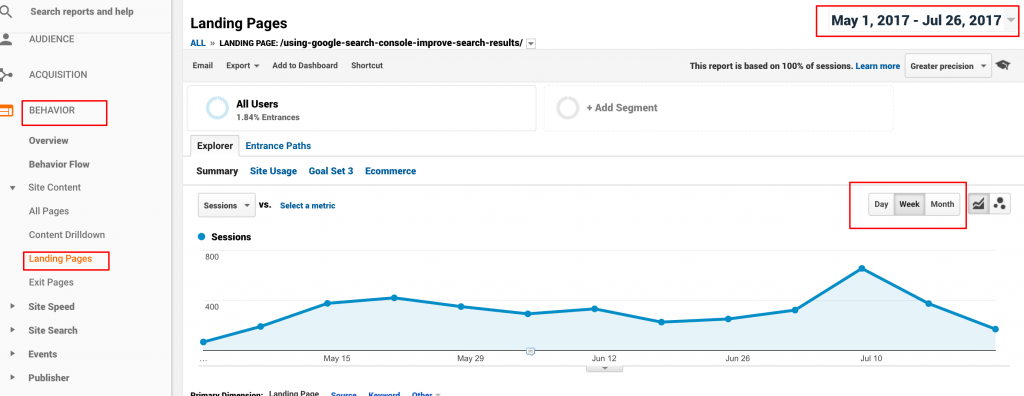Screen dimensions: 1024x396
Task: Select the Site Usage sub-tab
Action: point(273,171)
